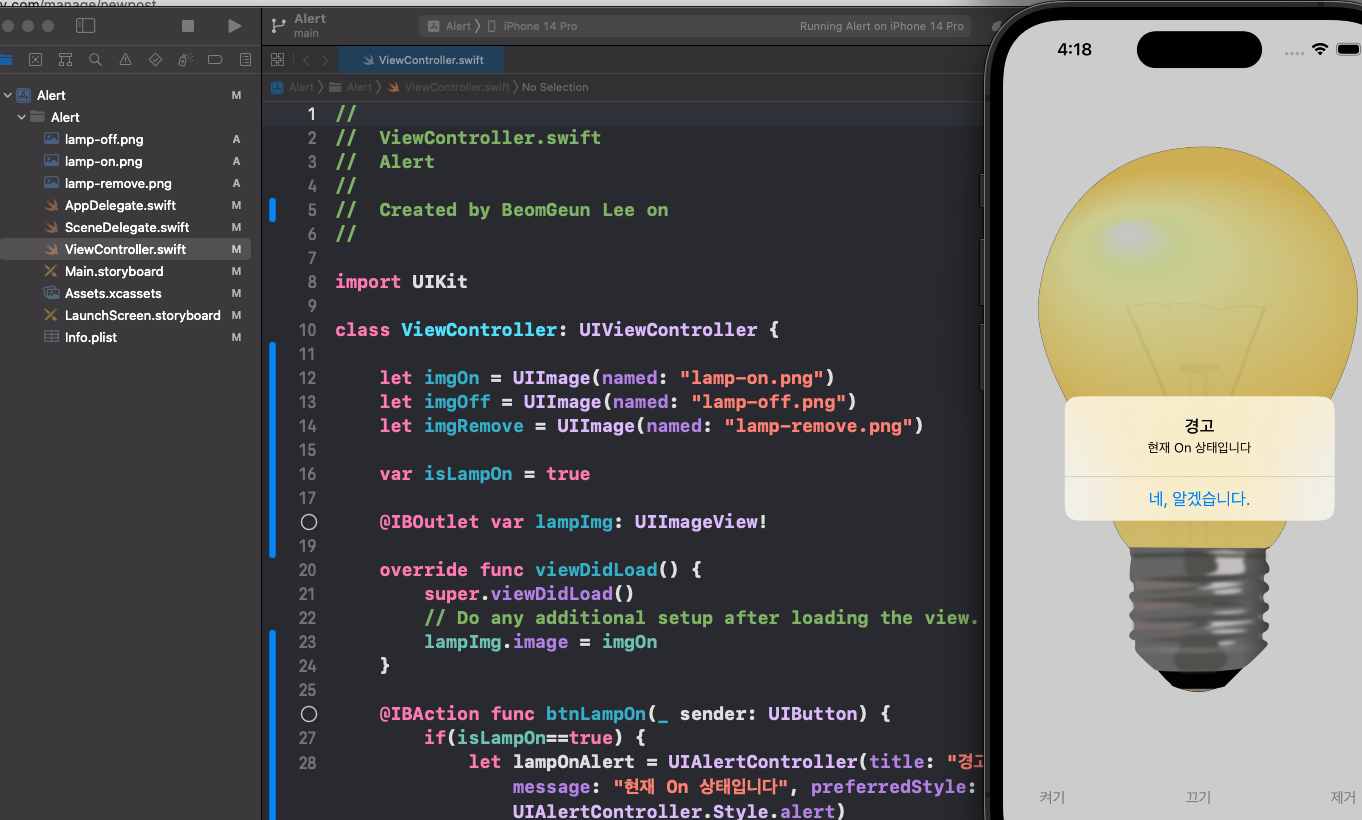The height and width of the screenshot is (820, 1362).
Task: Click the Run play button
Action: pos(234,26)
